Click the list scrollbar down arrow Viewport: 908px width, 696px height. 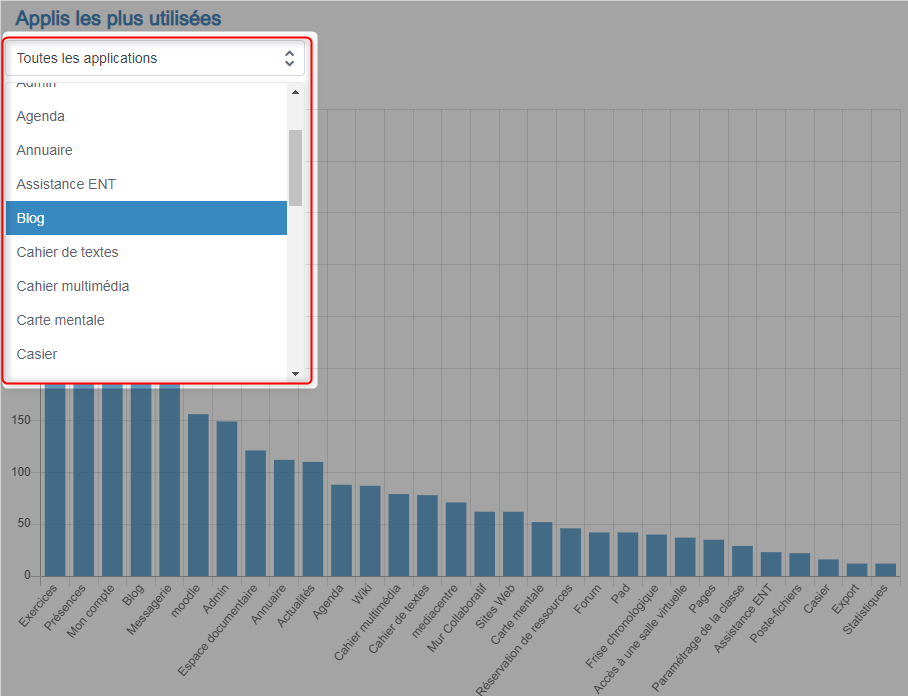click(x=295, y=373)
